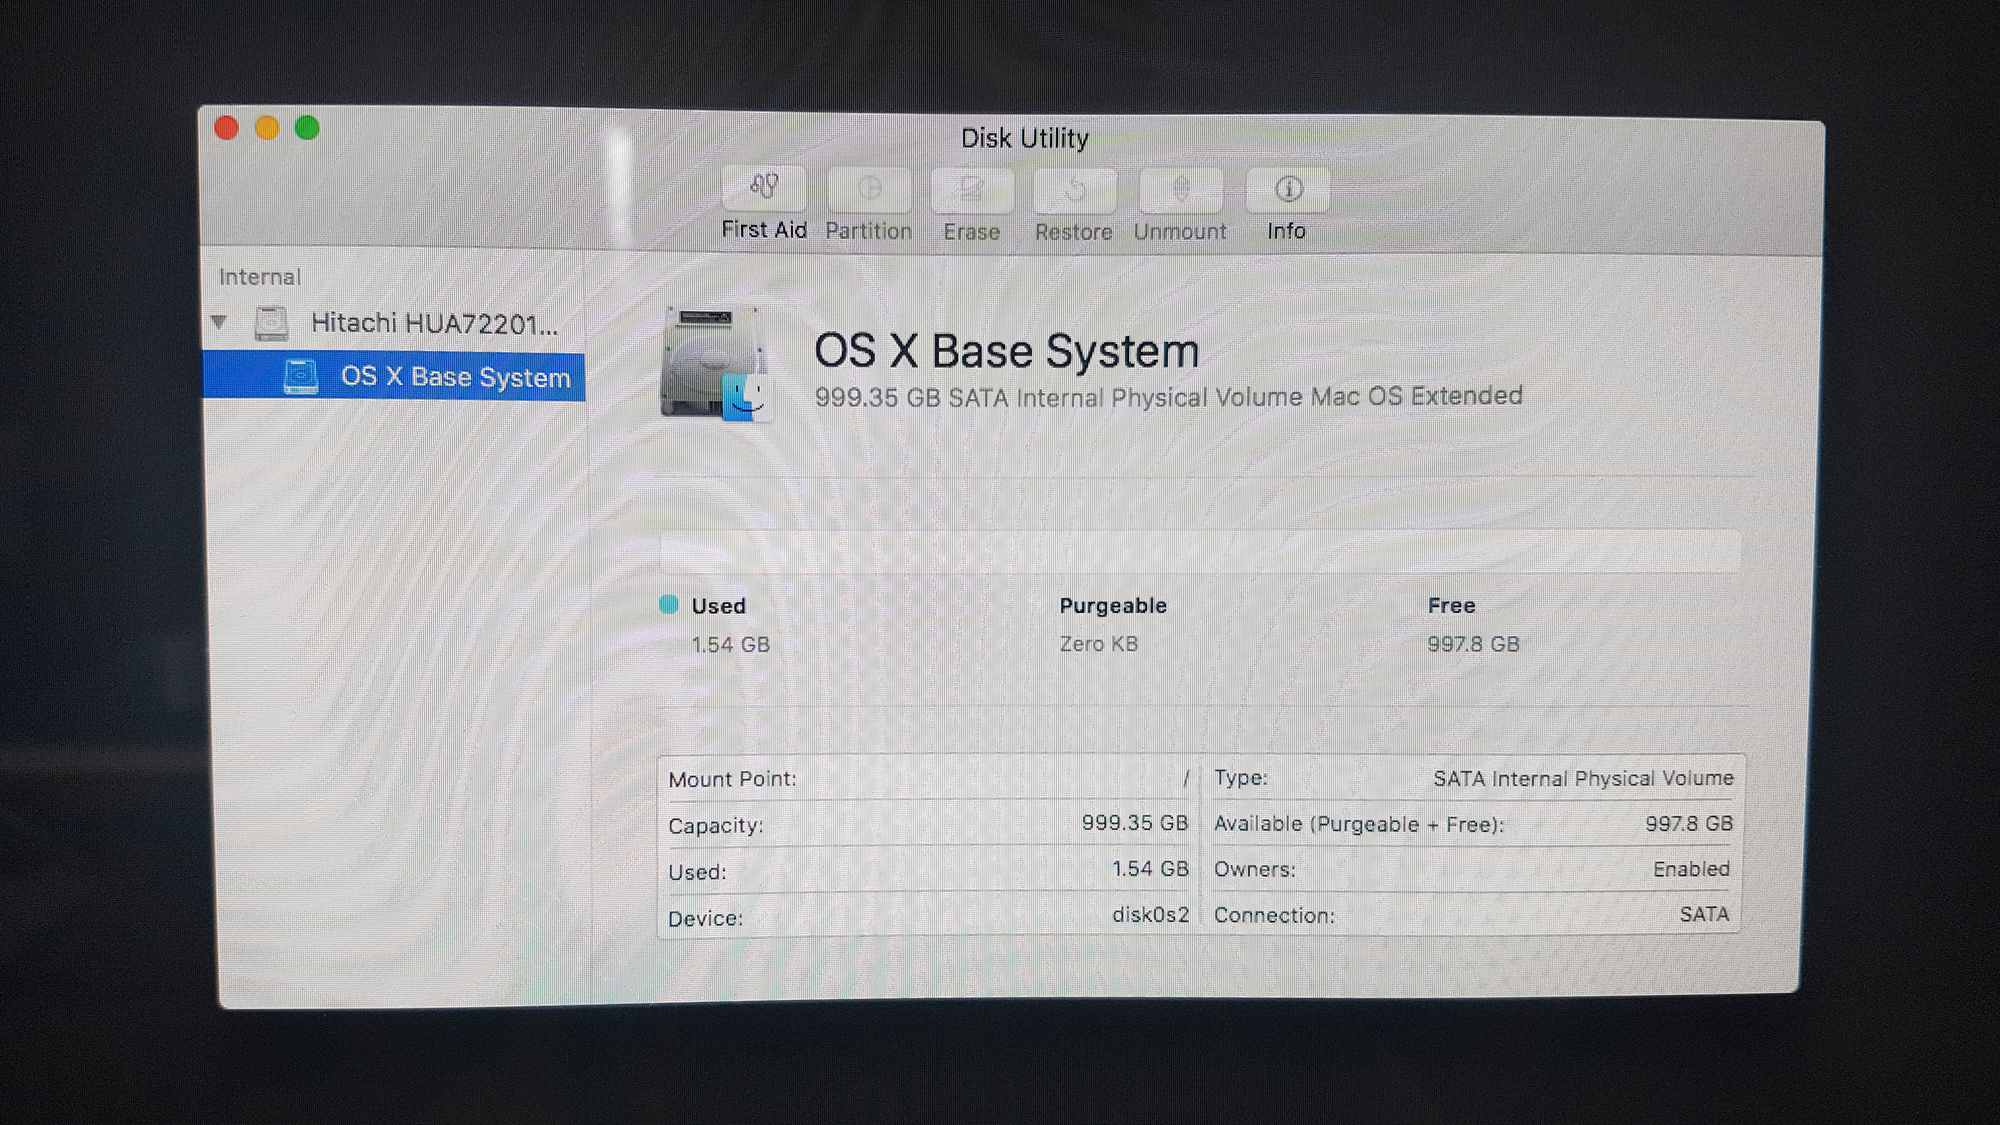The image size is (2000, 1125).
Task: Select the Hitachi drive icon in sidebar
Action: point(271,323)
